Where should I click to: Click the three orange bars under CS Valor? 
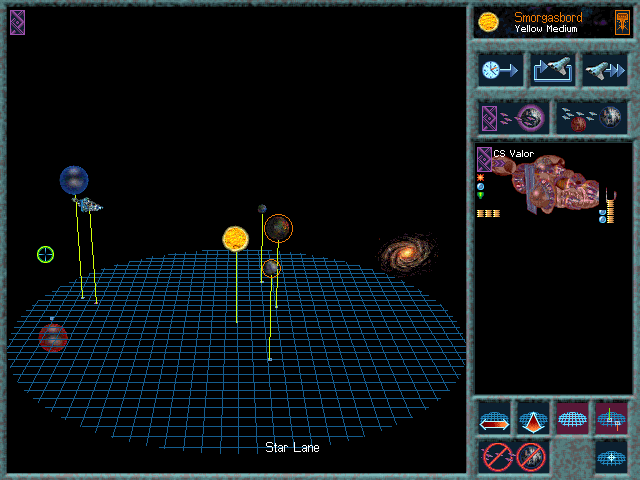pyautogui.click(x=488, y=213)
